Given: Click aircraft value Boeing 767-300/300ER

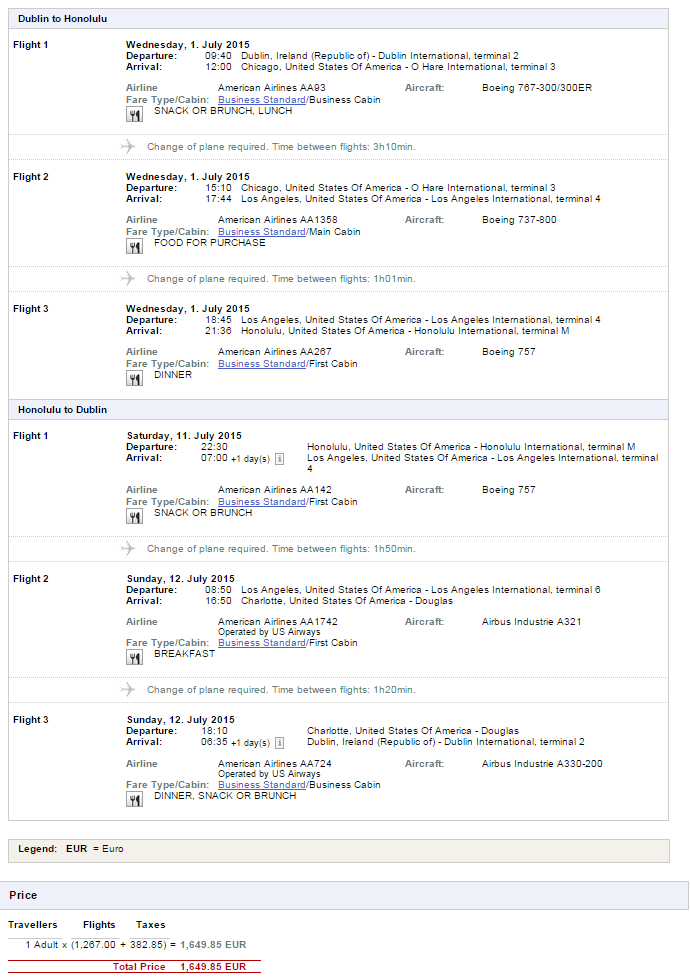Looking at the screenshot, I should [x=537, y=88].
